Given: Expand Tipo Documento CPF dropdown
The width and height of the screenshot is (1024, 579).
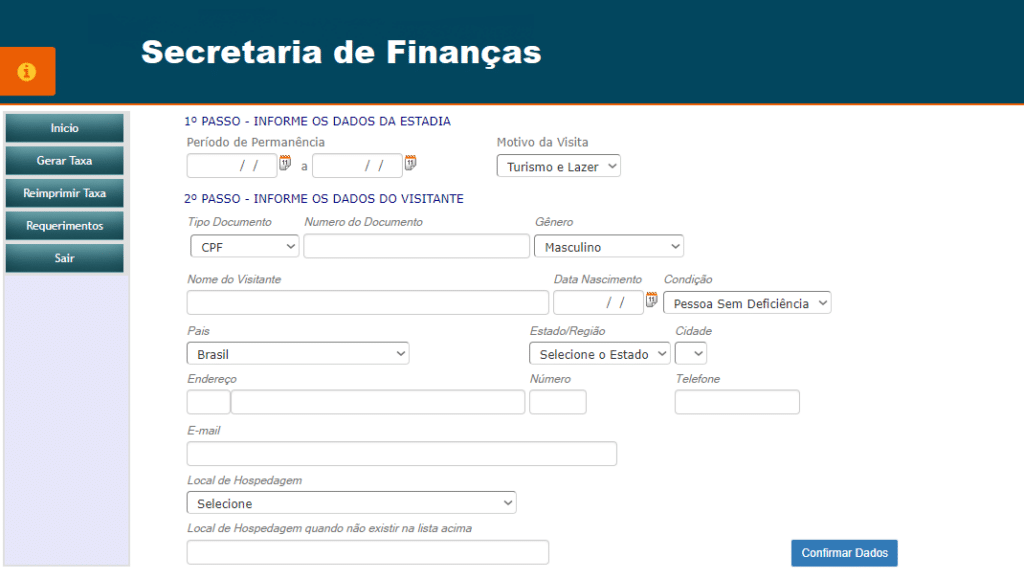Looking at the screenshot, I should 245,246.
